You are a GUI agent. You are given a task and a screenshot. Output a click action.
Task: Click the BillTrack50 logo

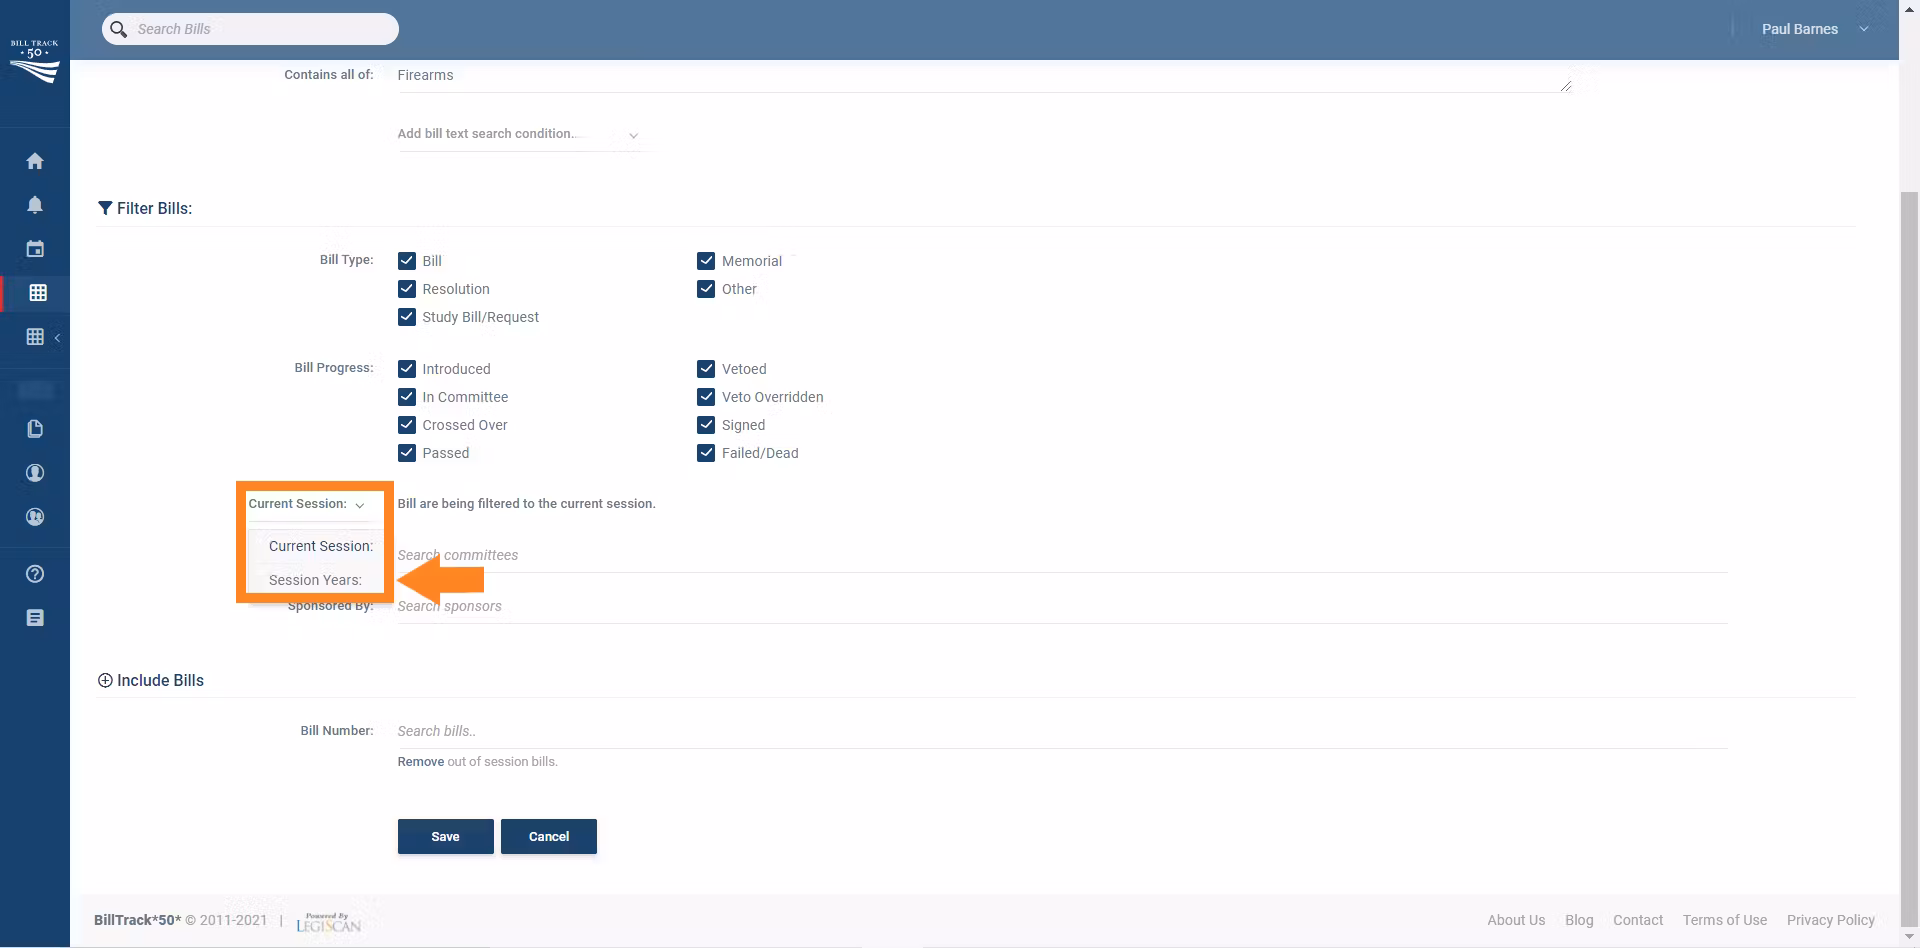click(x=35, y=62)
